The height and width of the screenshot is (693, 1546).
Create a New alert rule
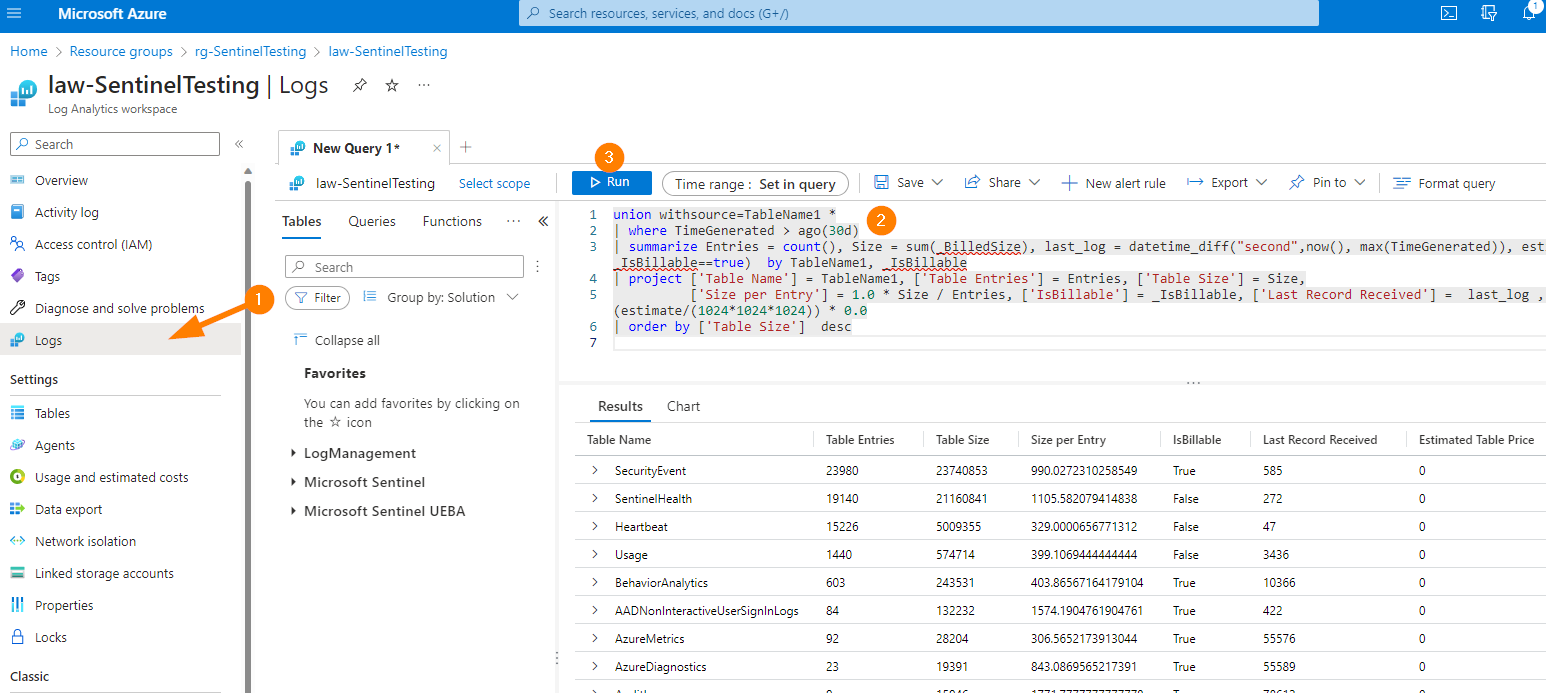pos(1113,183)
